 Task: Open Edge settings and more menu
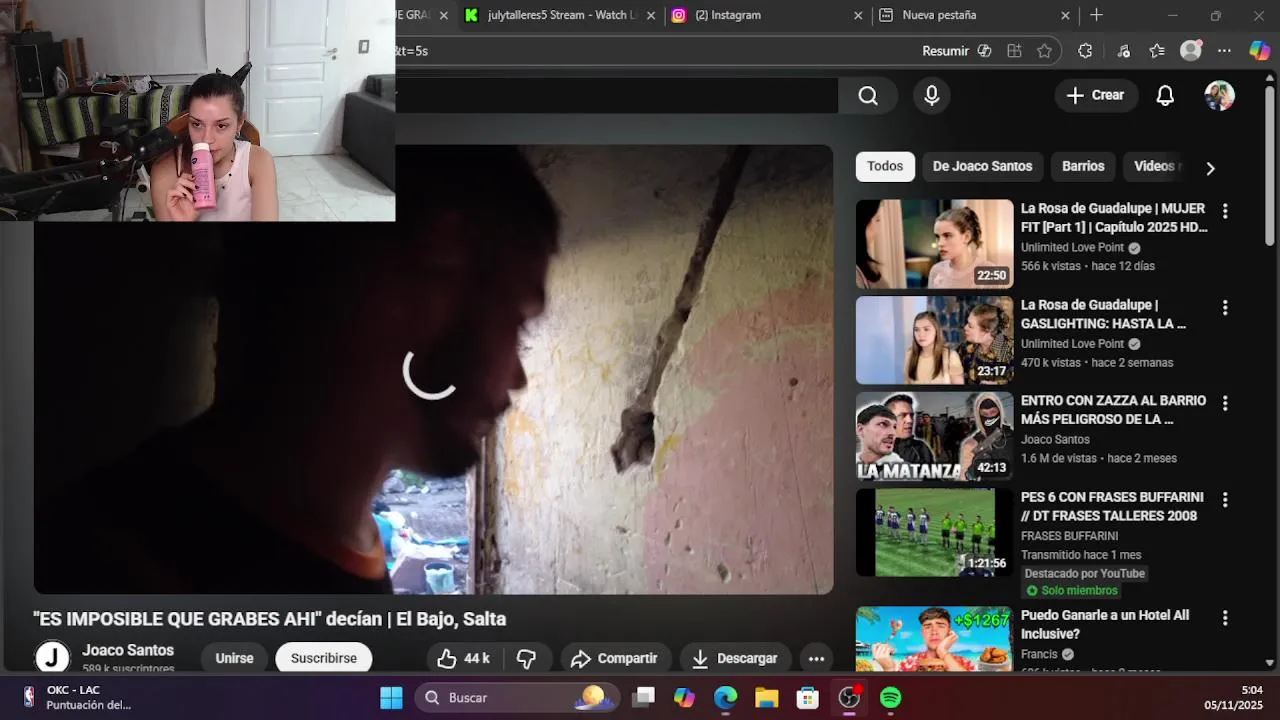(1224, 51)
